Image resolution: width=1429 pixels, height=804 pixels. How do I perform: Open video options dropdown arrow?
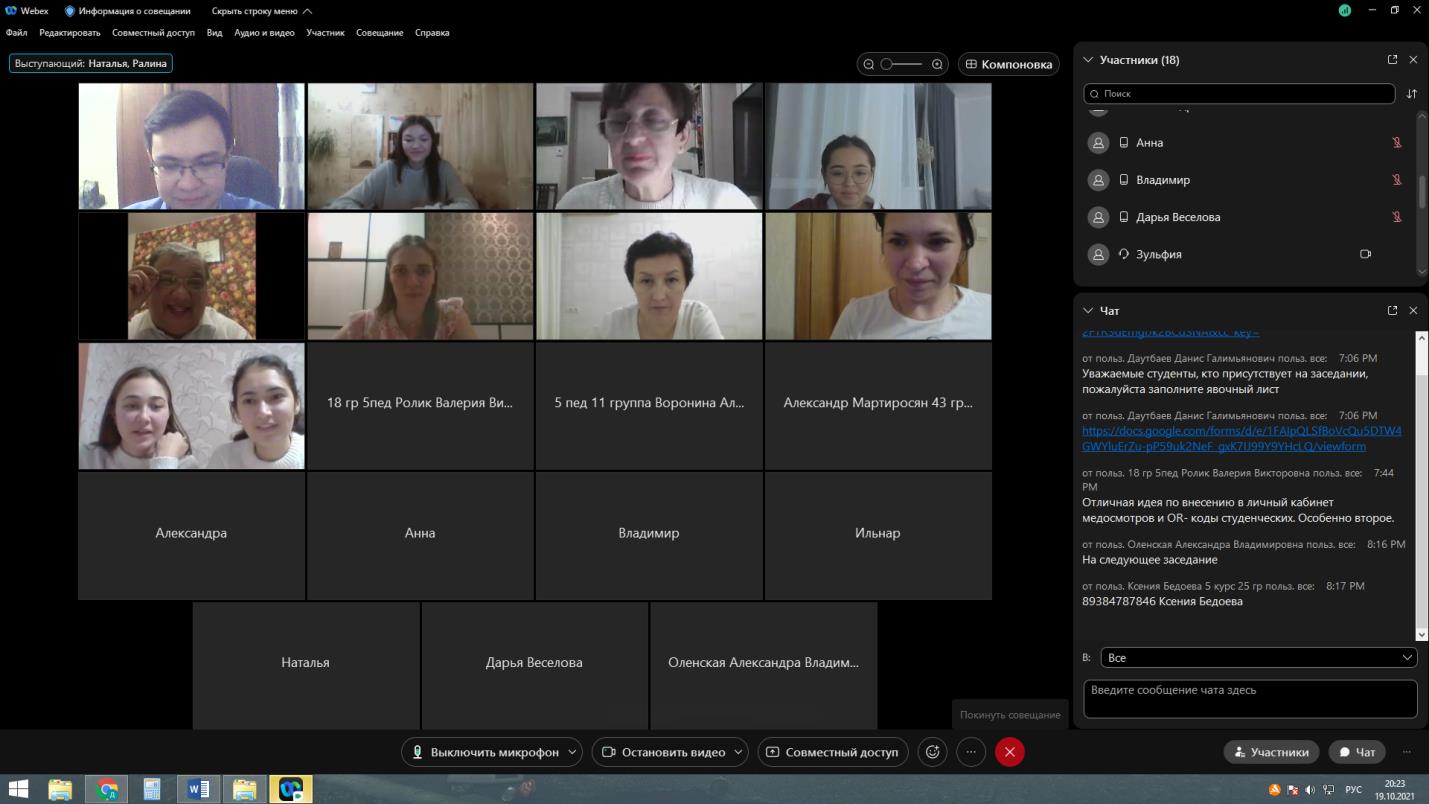tap(739, 752)
